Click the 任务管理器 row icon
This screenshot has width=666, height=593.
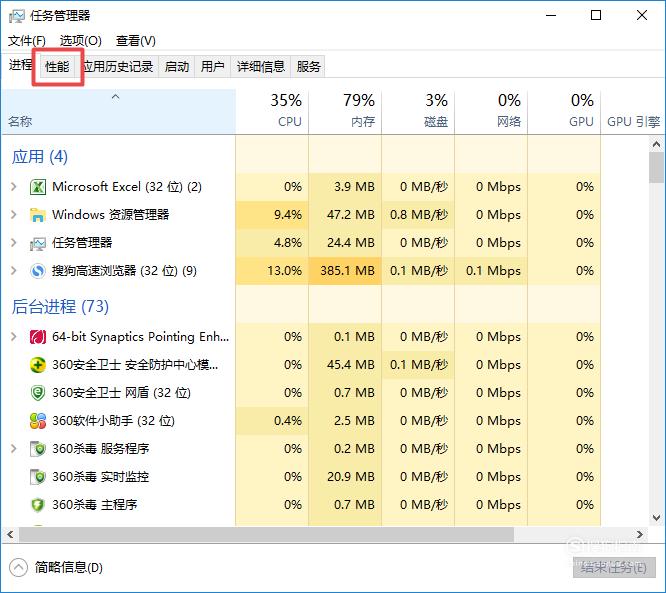click(x=38, y=243)
